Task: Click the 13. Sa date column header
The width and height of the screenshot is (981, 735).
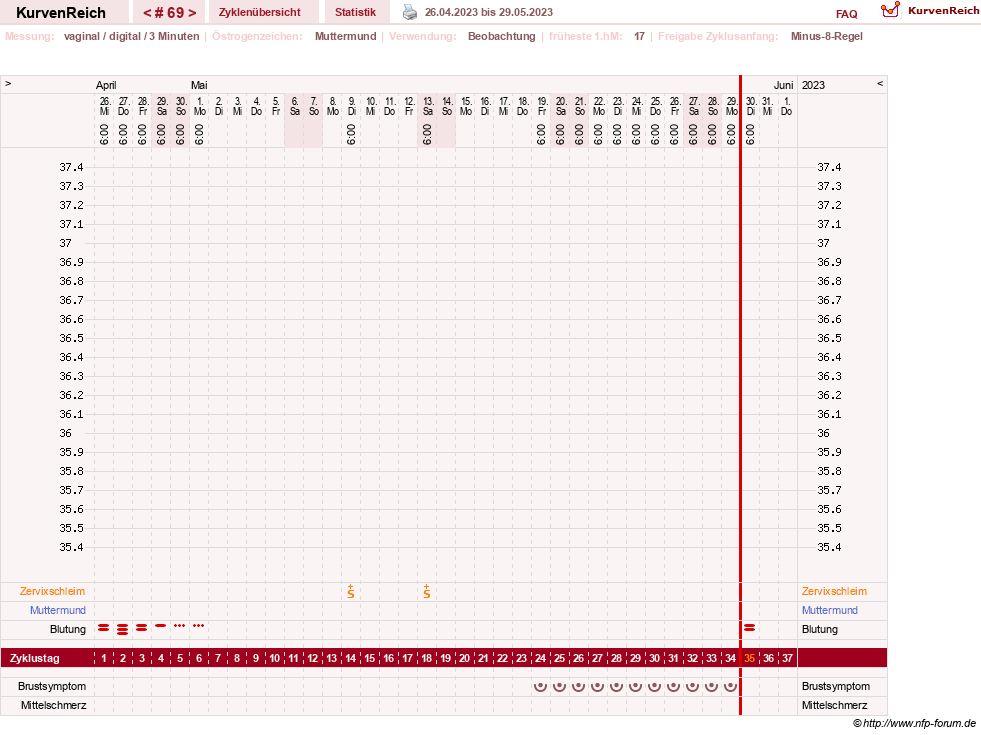Action: [428, 106]
